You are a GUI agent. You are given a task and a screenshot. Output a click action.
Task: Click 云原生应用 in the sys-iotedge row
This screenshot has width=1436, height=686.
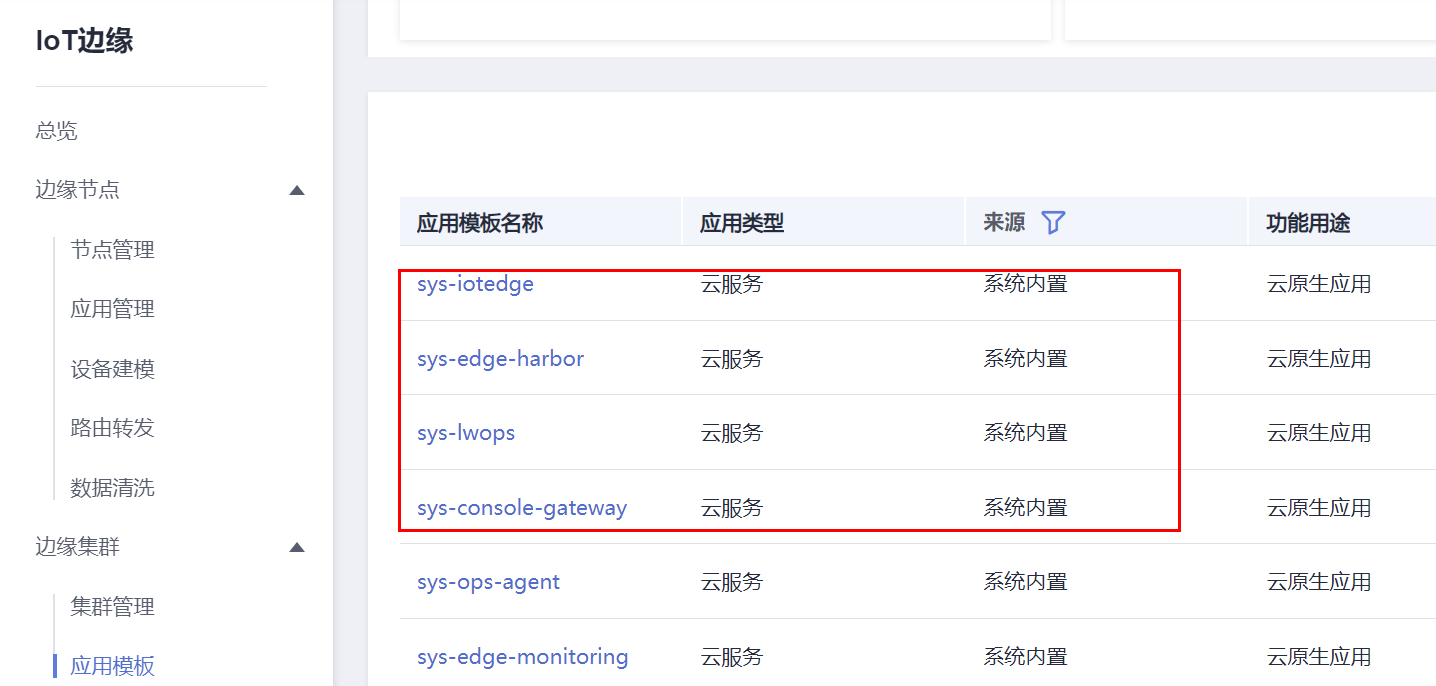click(1318, 284)
